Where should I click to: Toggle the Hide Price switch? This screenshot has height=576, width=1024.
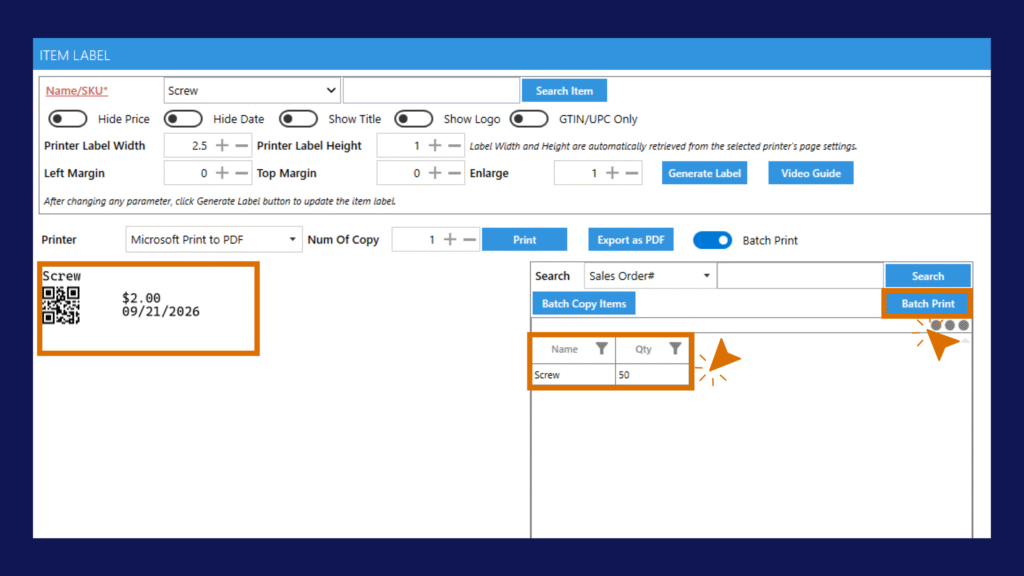coord(67,119)
